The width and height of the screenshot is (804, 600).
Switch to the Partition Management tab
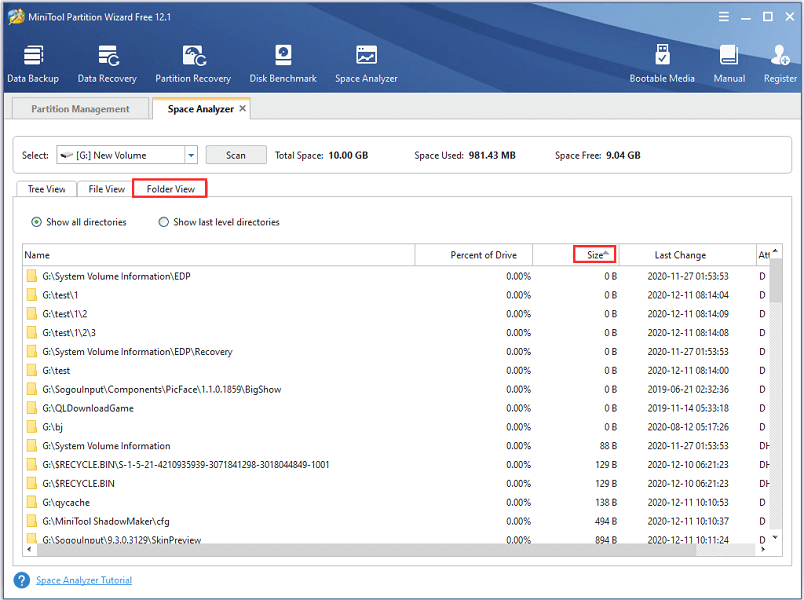[80, 109]
